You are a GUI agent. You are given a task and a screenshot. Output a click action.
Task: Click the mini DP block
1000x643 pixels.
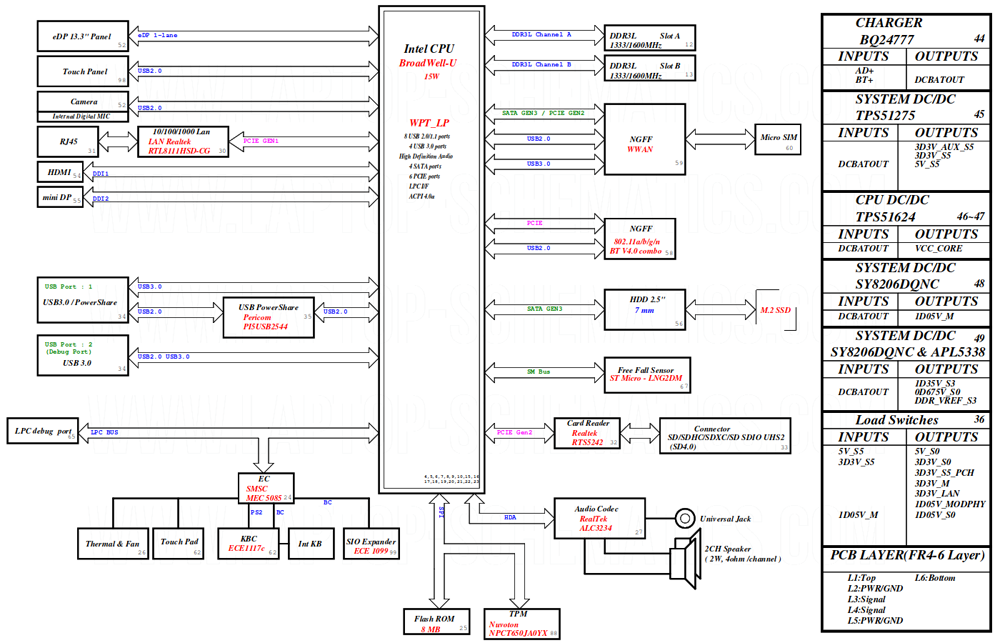pyautogui.click(x=60, y=197)
